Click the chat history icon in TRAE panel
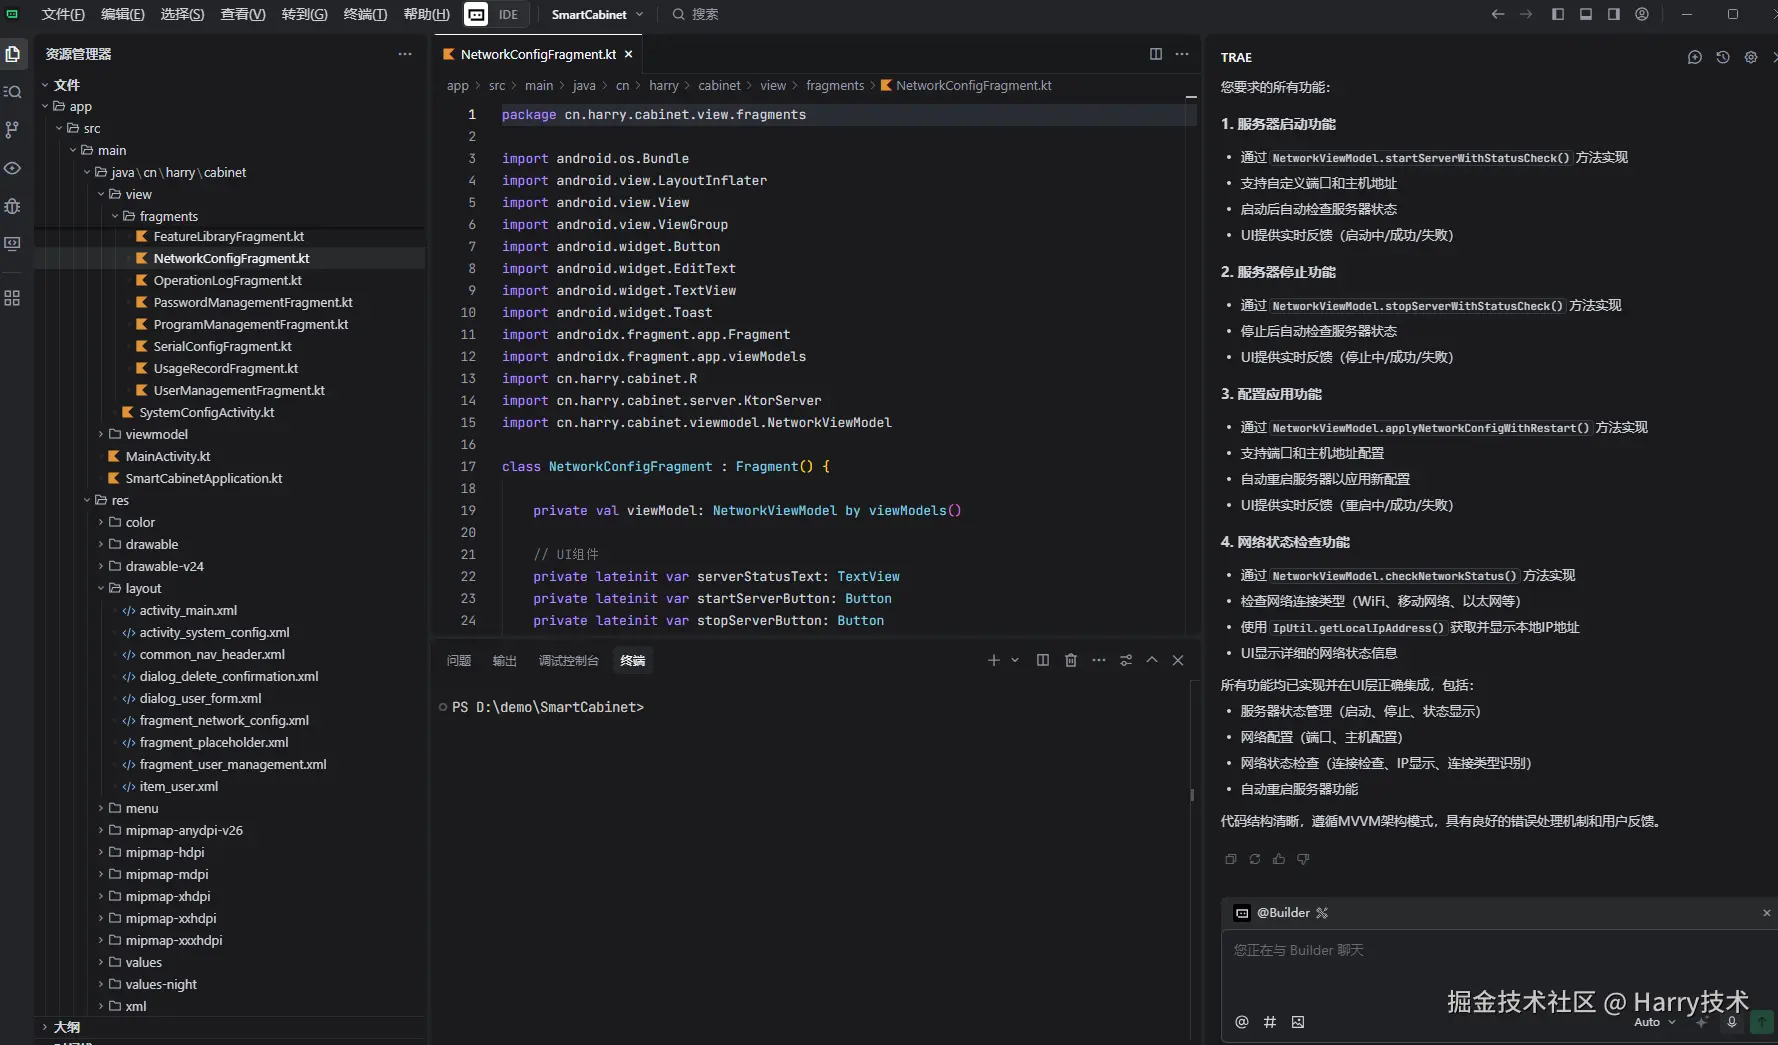 pyautogui.click(x=1722, y=57)
